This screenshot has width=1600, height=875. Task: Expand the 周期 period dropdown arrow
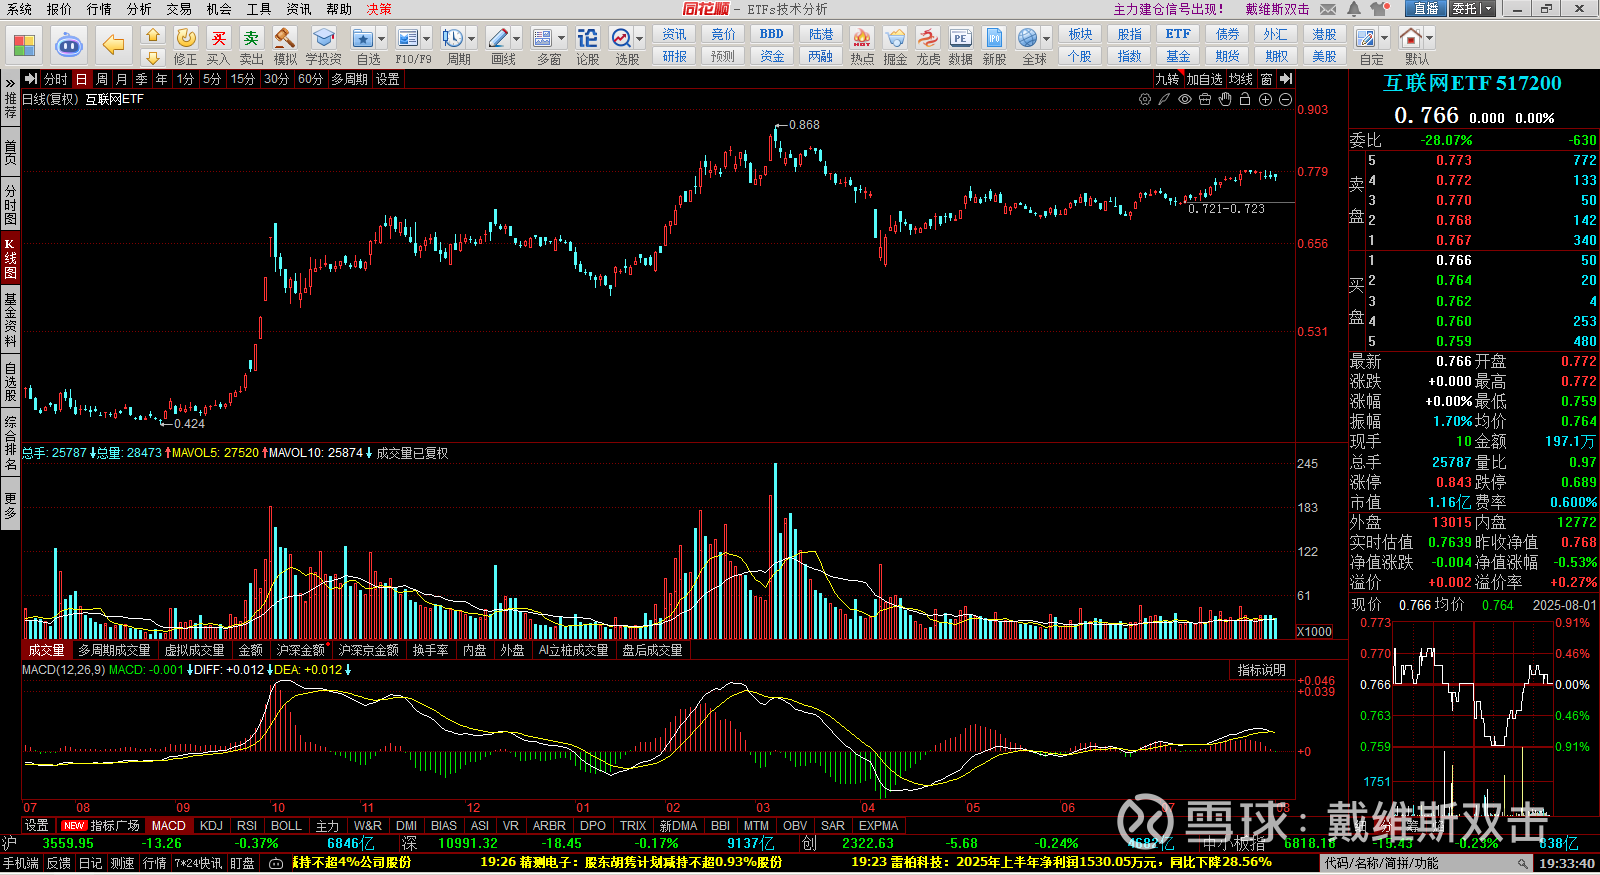[x=472, y=38]
